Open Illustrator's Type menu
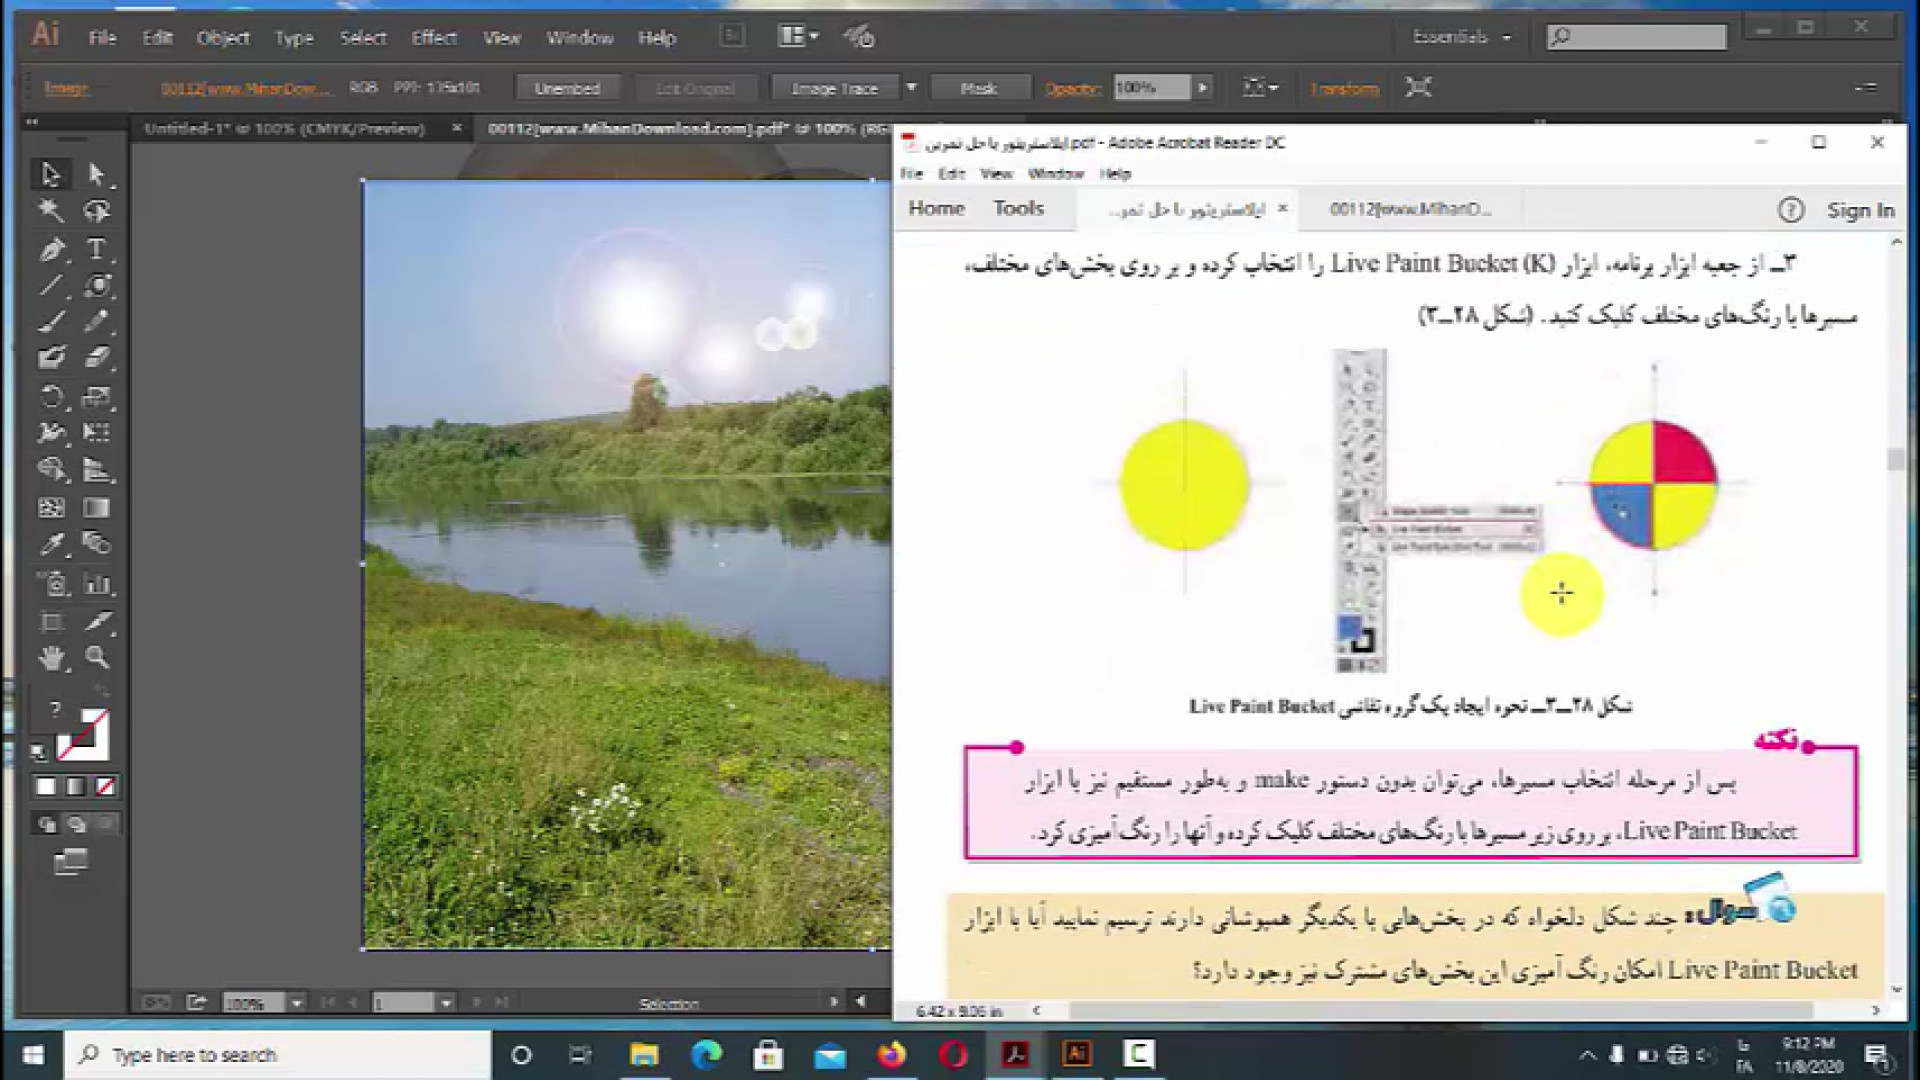Image resolution: width=1920 pixels, height=1080 pixels. 294,38
